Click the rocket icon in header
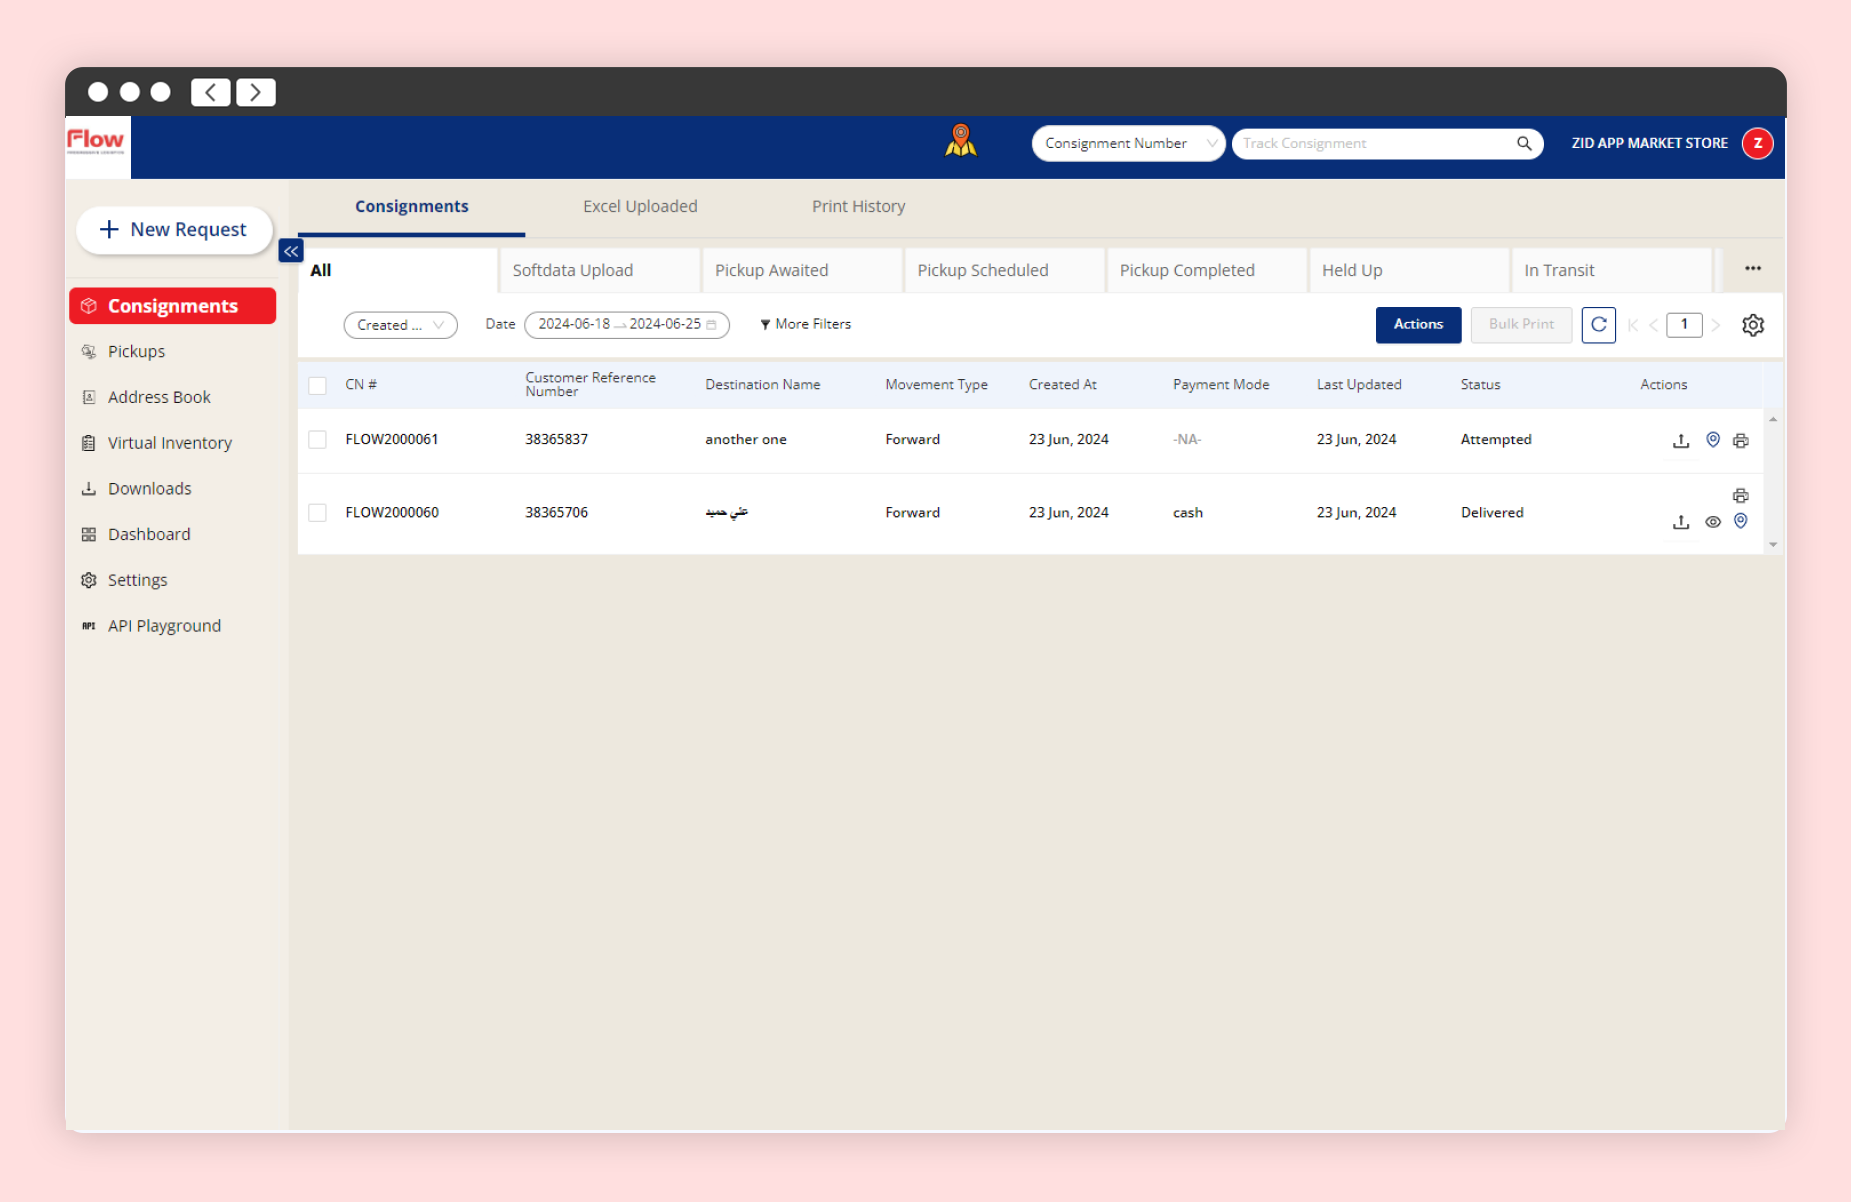 point(960,141)
